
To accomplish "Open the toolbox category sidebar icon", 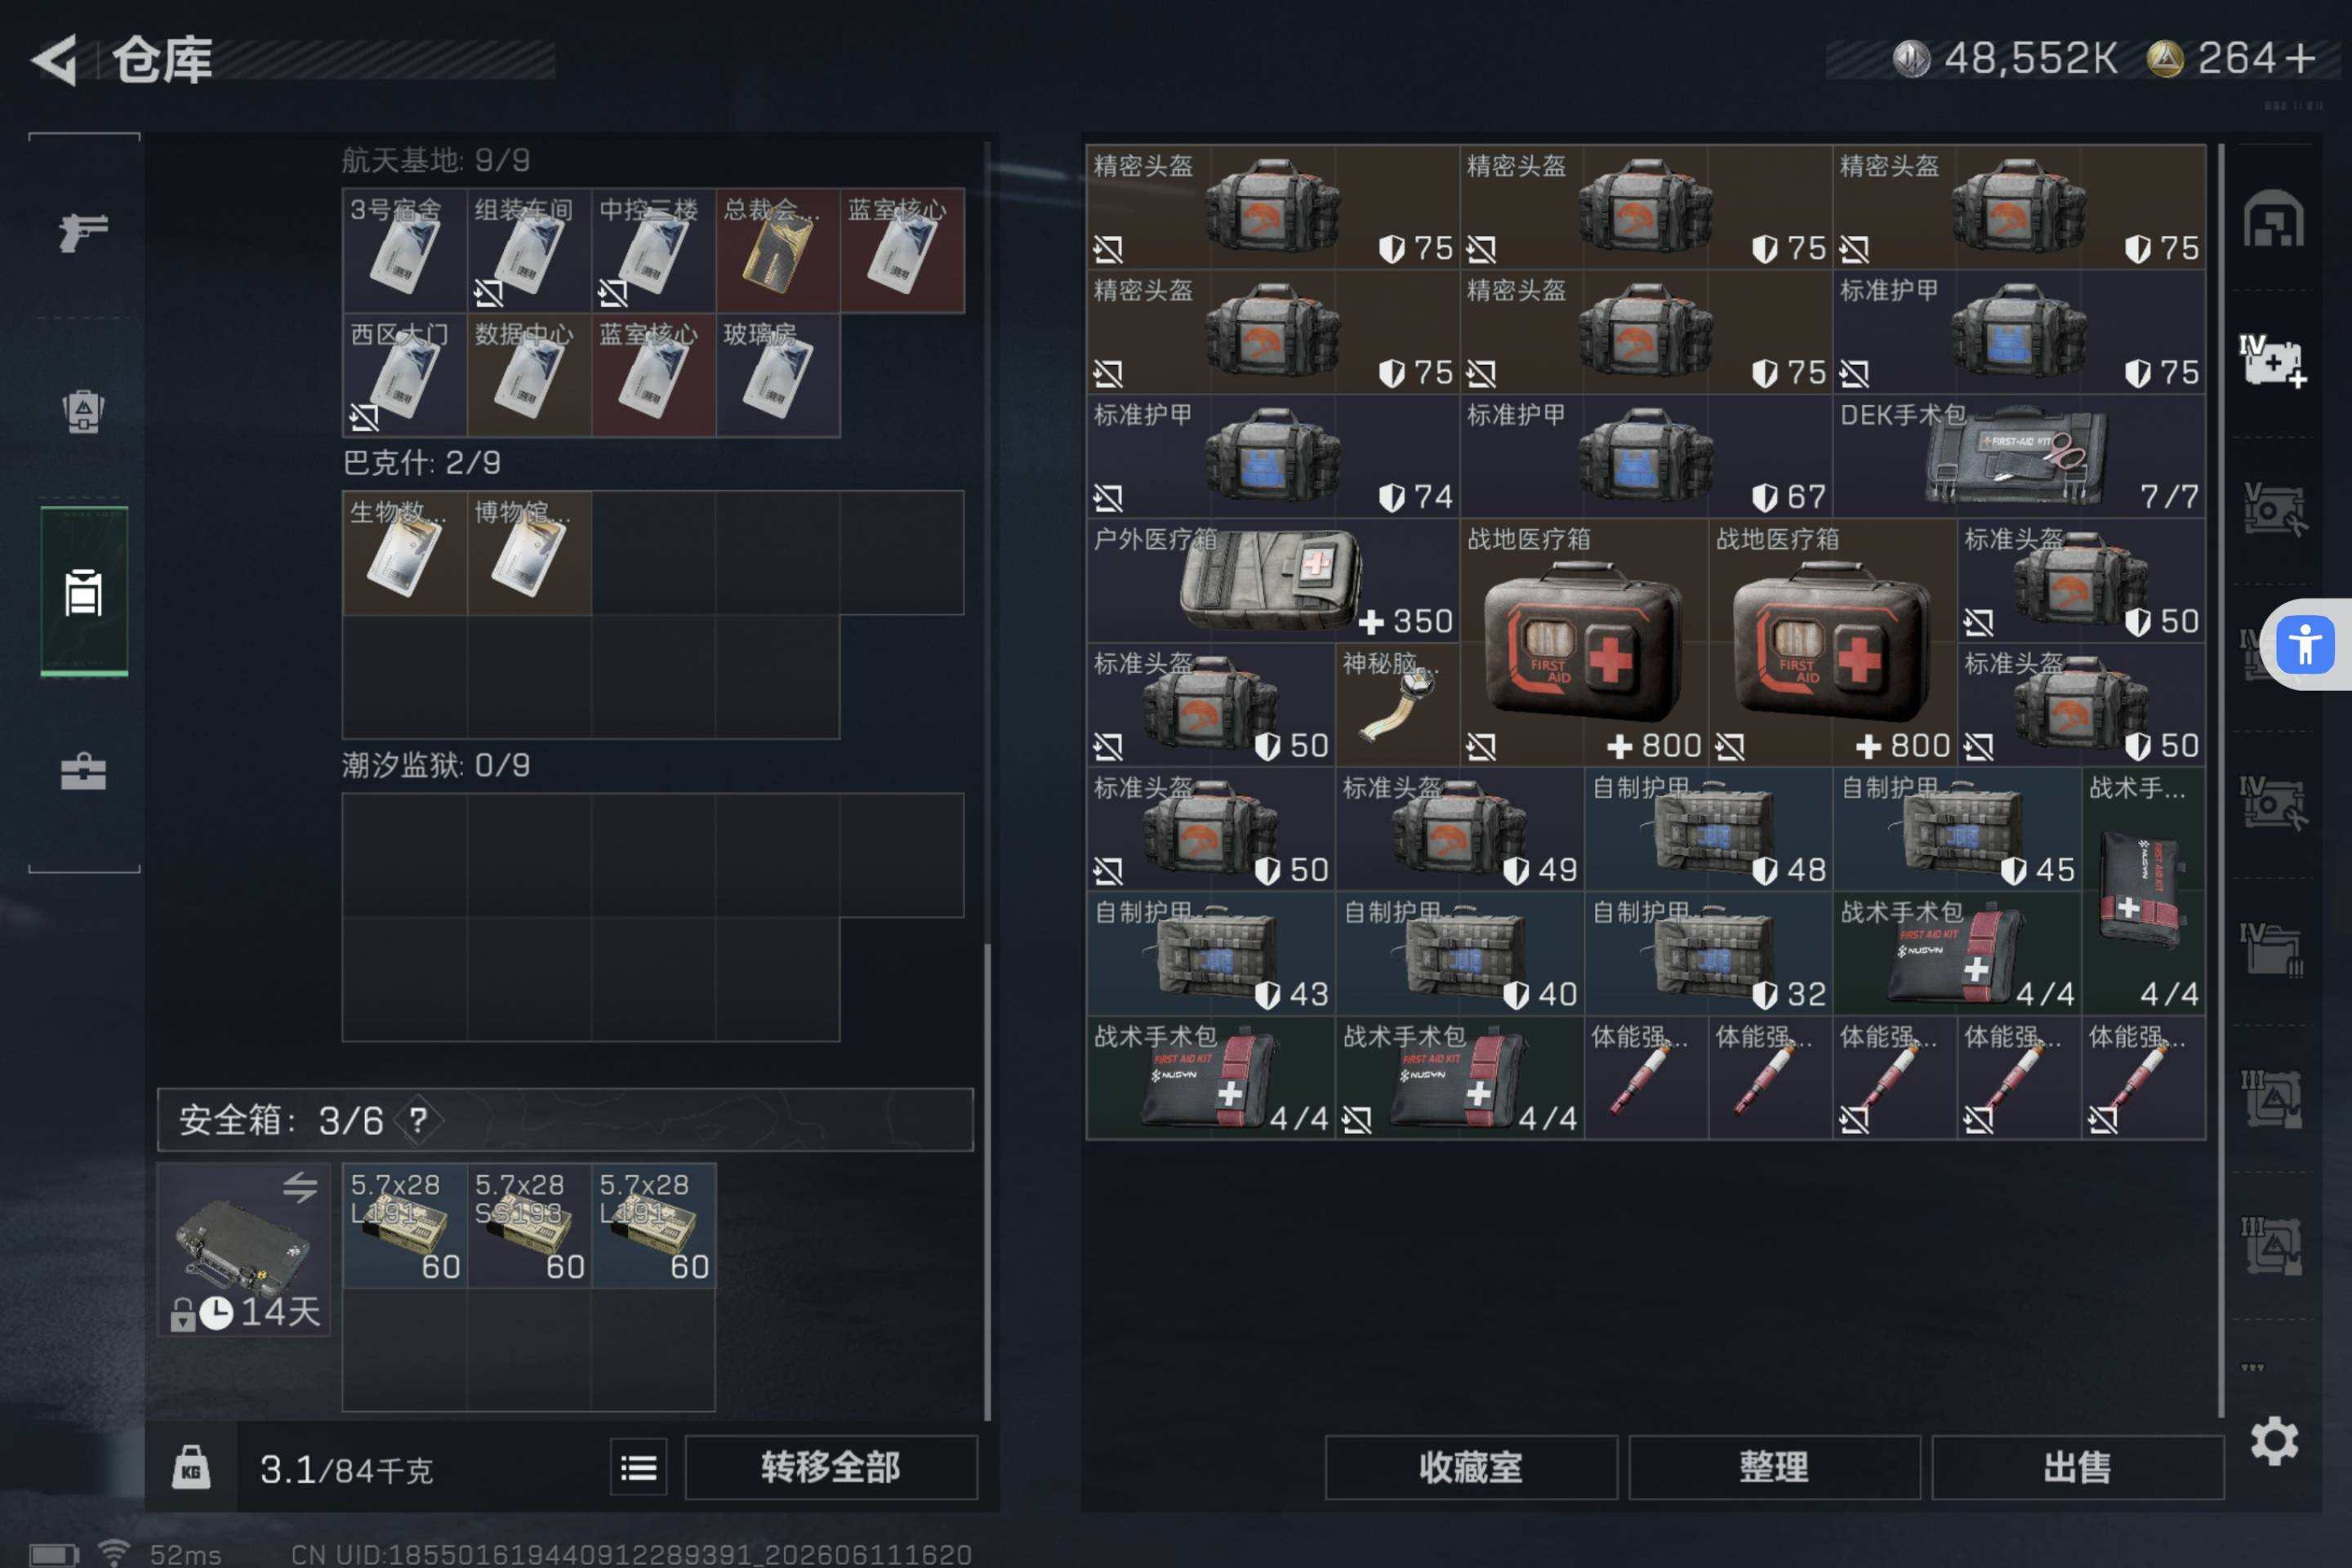I will [83, 771].
